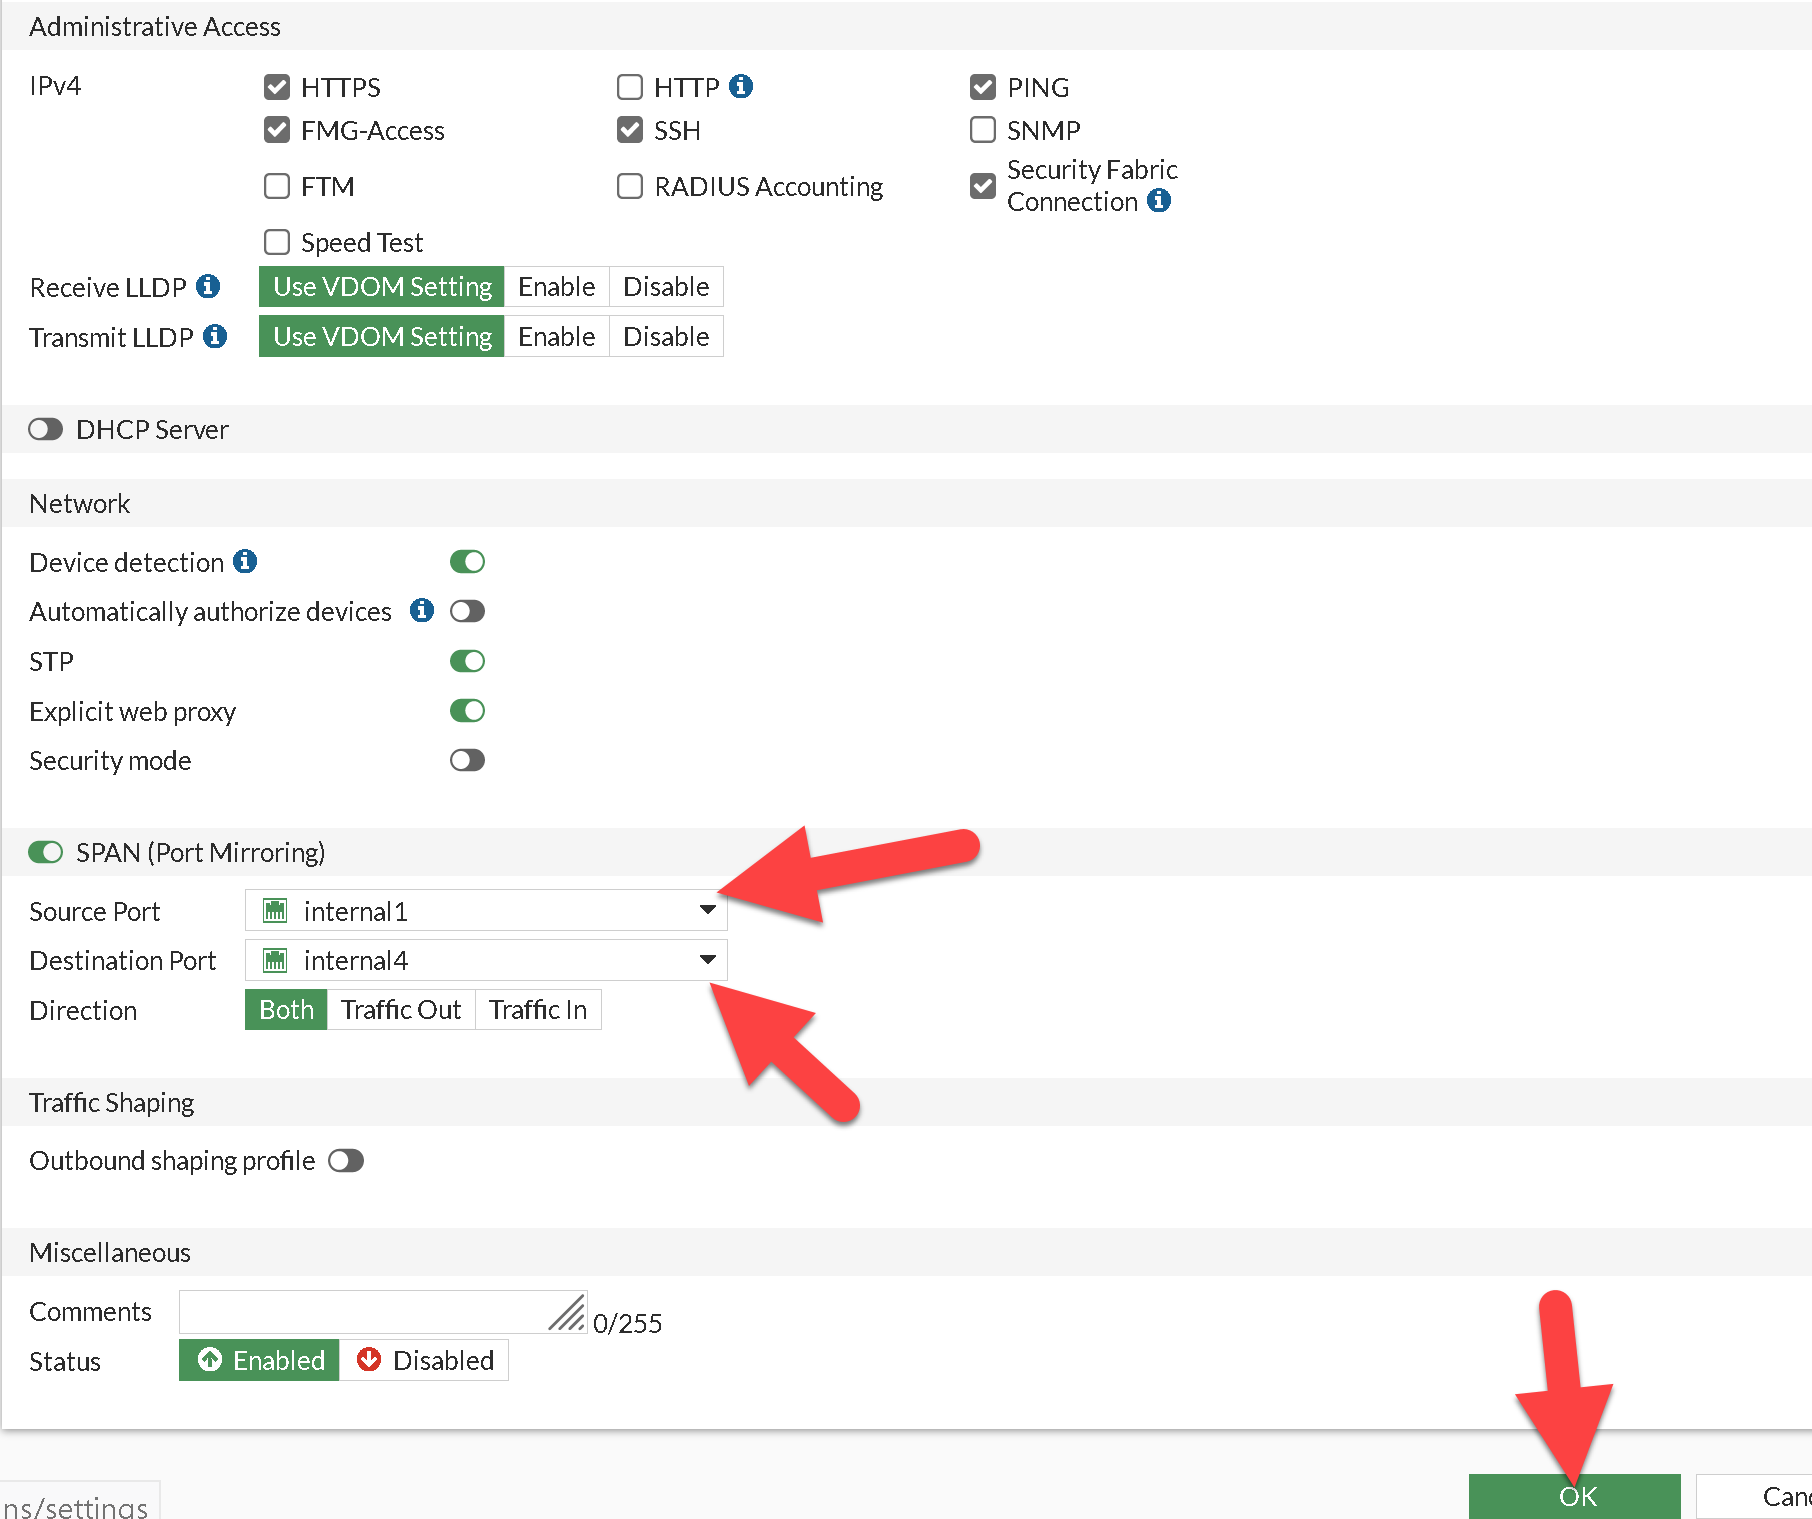The height and width of the screenshot is (1519, 1812).
Task: Enable the SNMP checkbox
Action: [x=983, y=130]
